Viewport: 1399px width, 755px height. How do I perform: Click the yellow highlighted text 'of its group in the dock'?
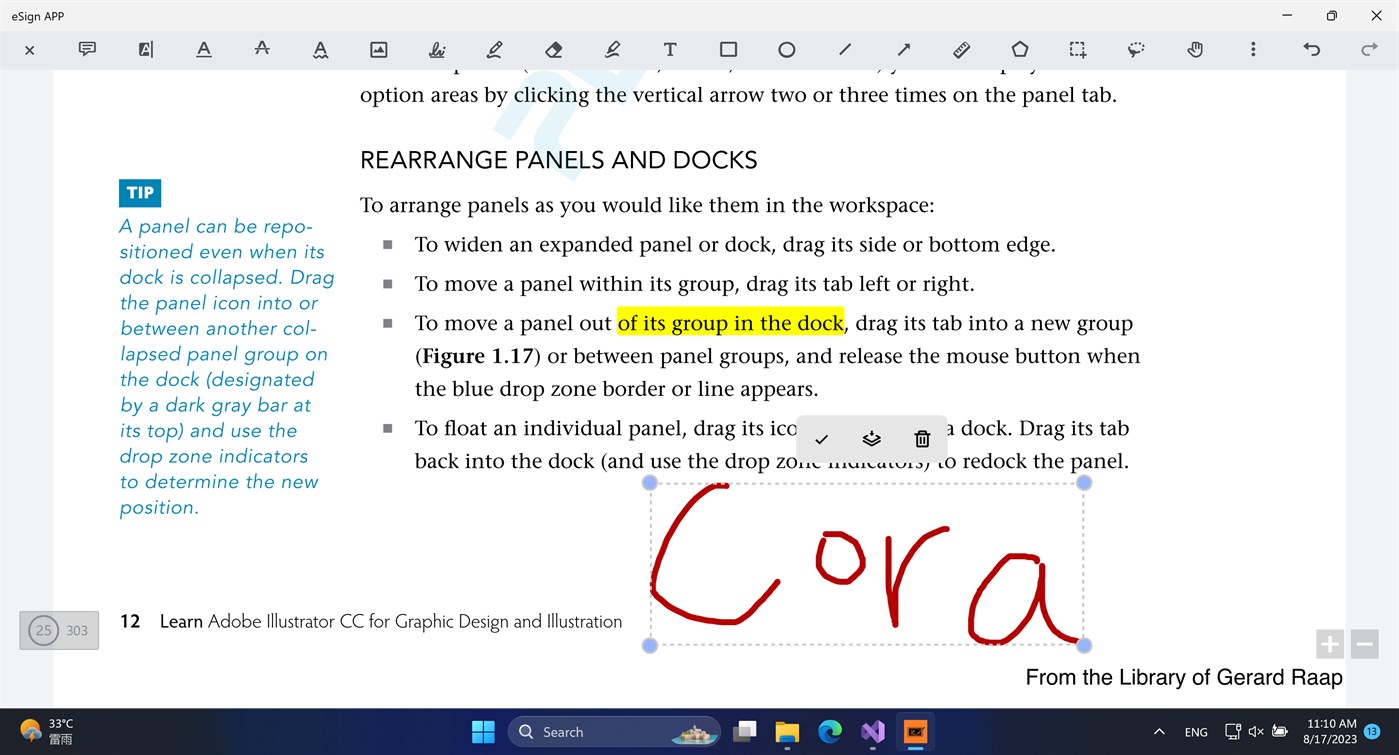731,323
